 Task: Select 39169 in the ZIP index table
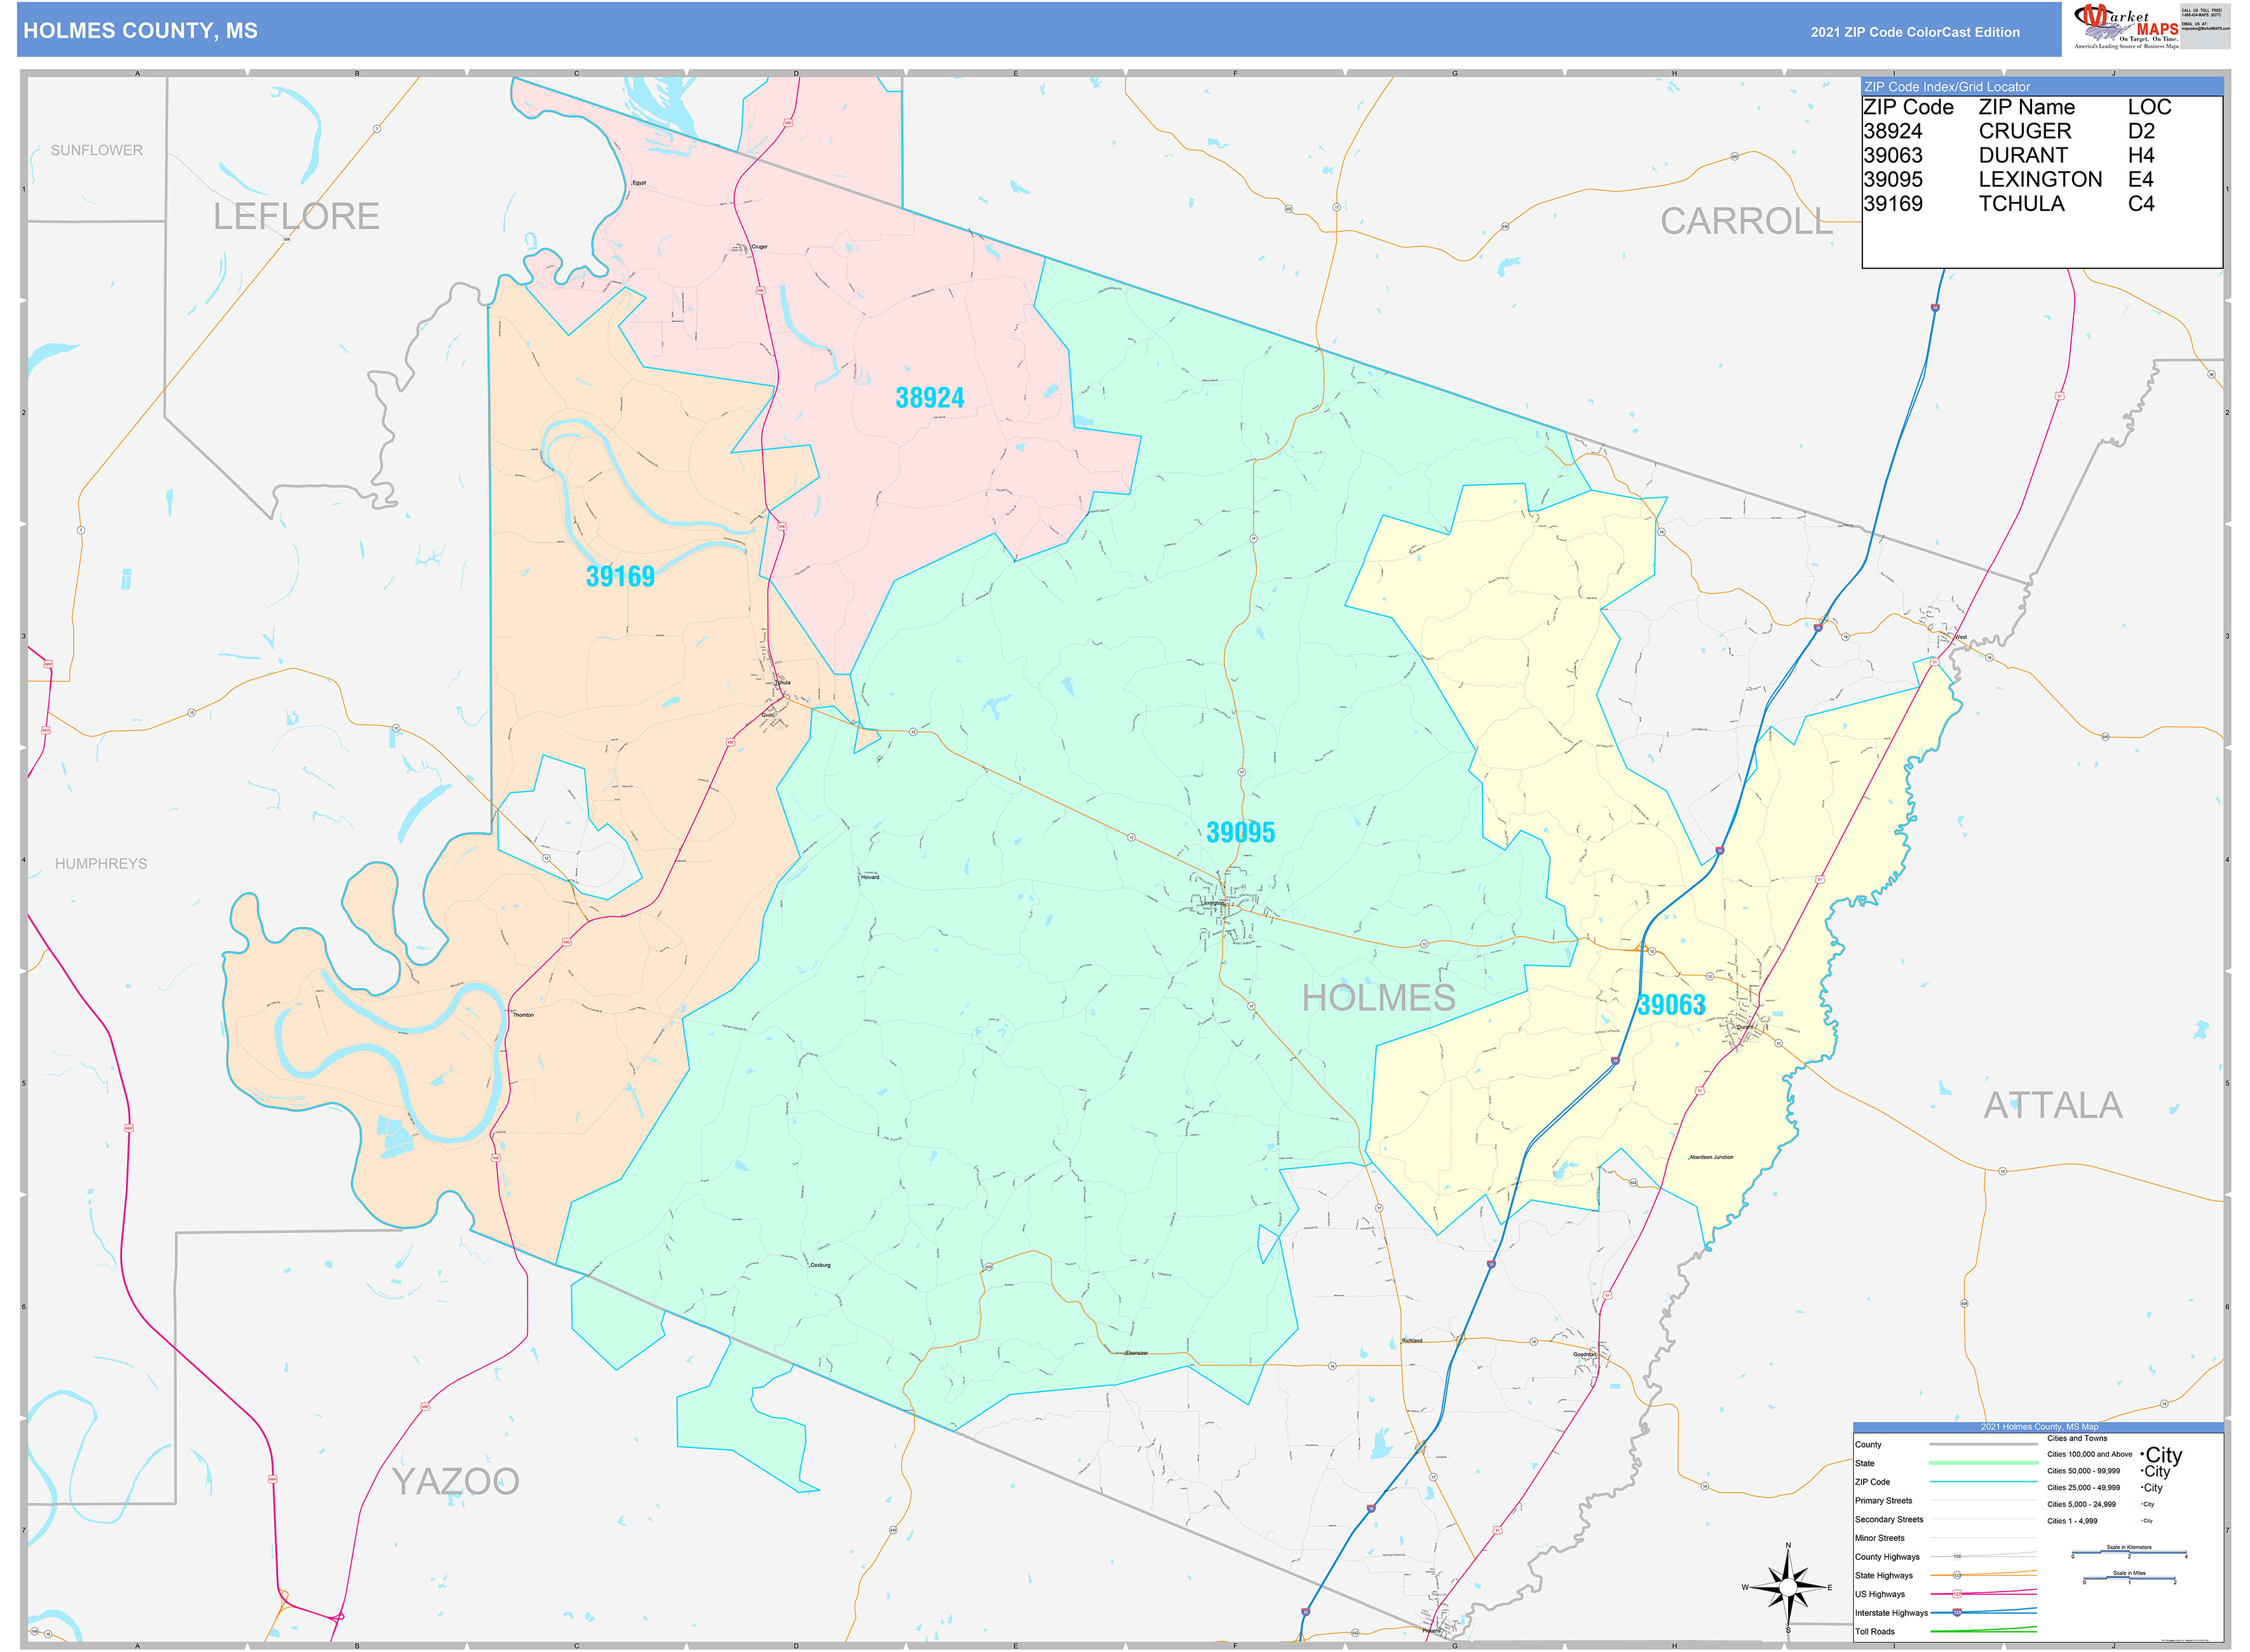coord(1892,204)
